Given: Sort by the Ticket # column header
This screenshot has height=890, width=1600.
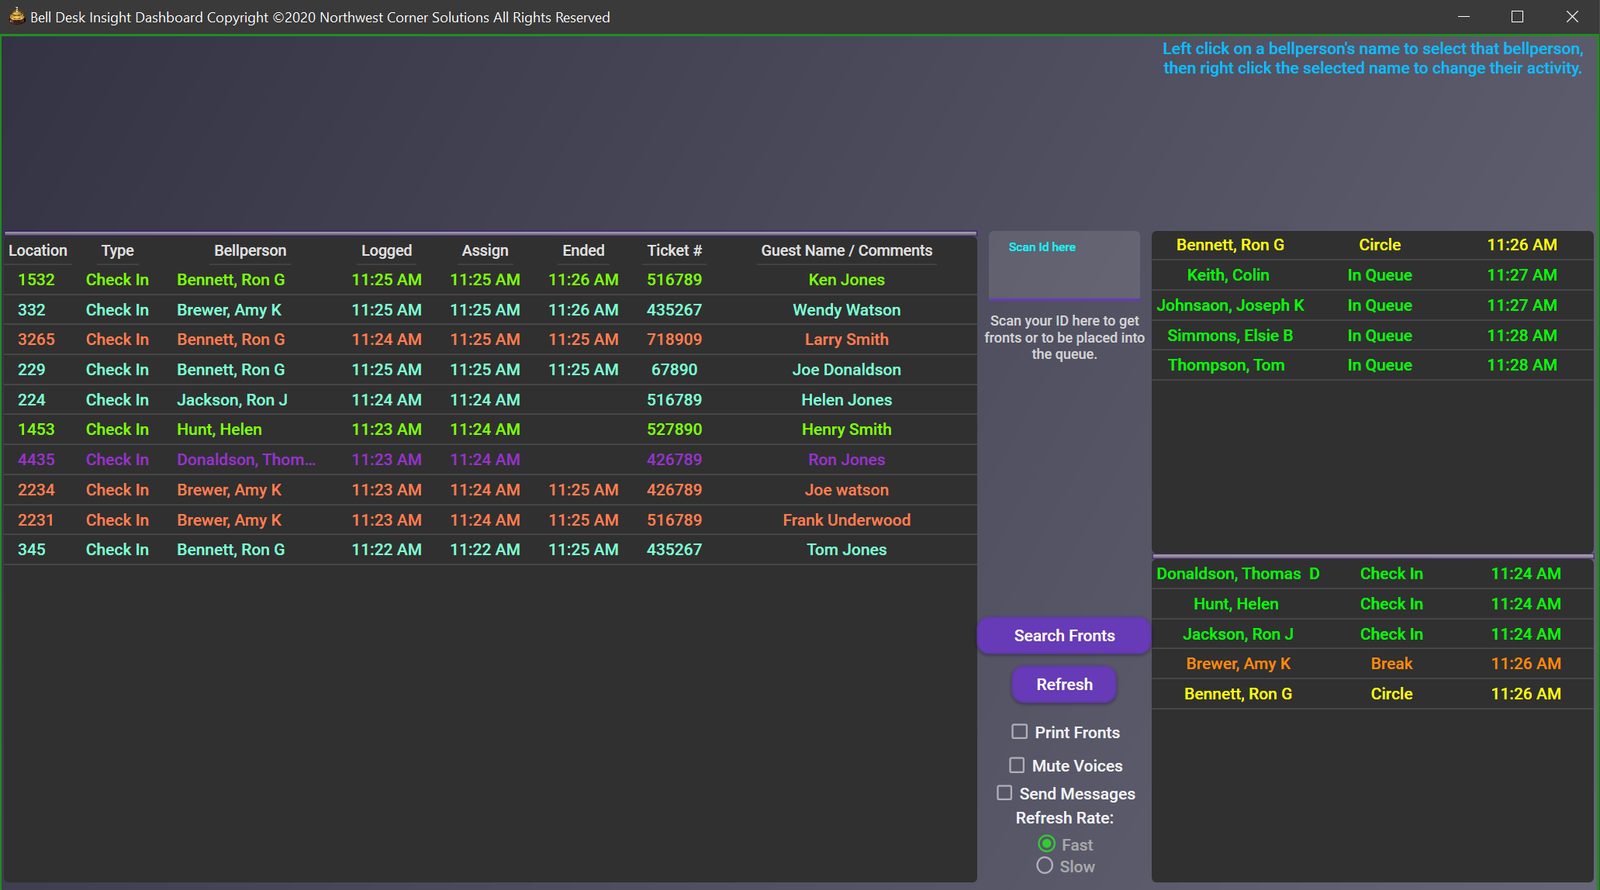Looking at the screenshot, I should click(x=674, y=250).
